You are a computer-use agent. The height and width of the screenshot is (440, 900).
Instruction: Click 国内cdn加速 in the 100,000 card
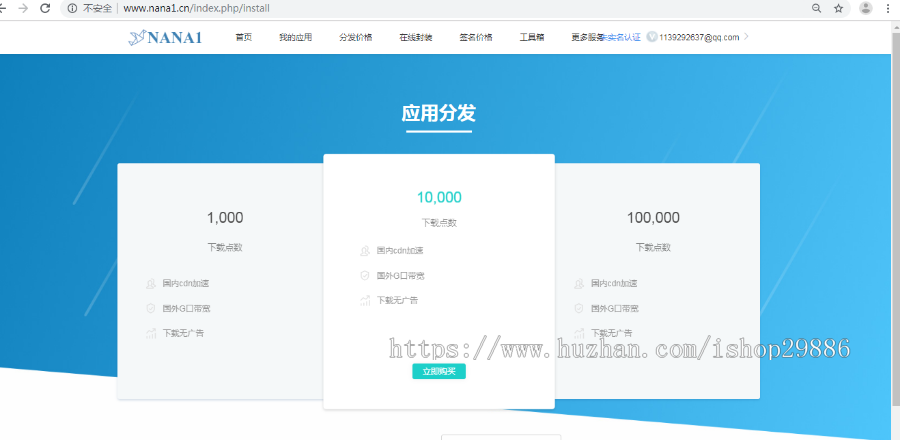pos(614,283)
